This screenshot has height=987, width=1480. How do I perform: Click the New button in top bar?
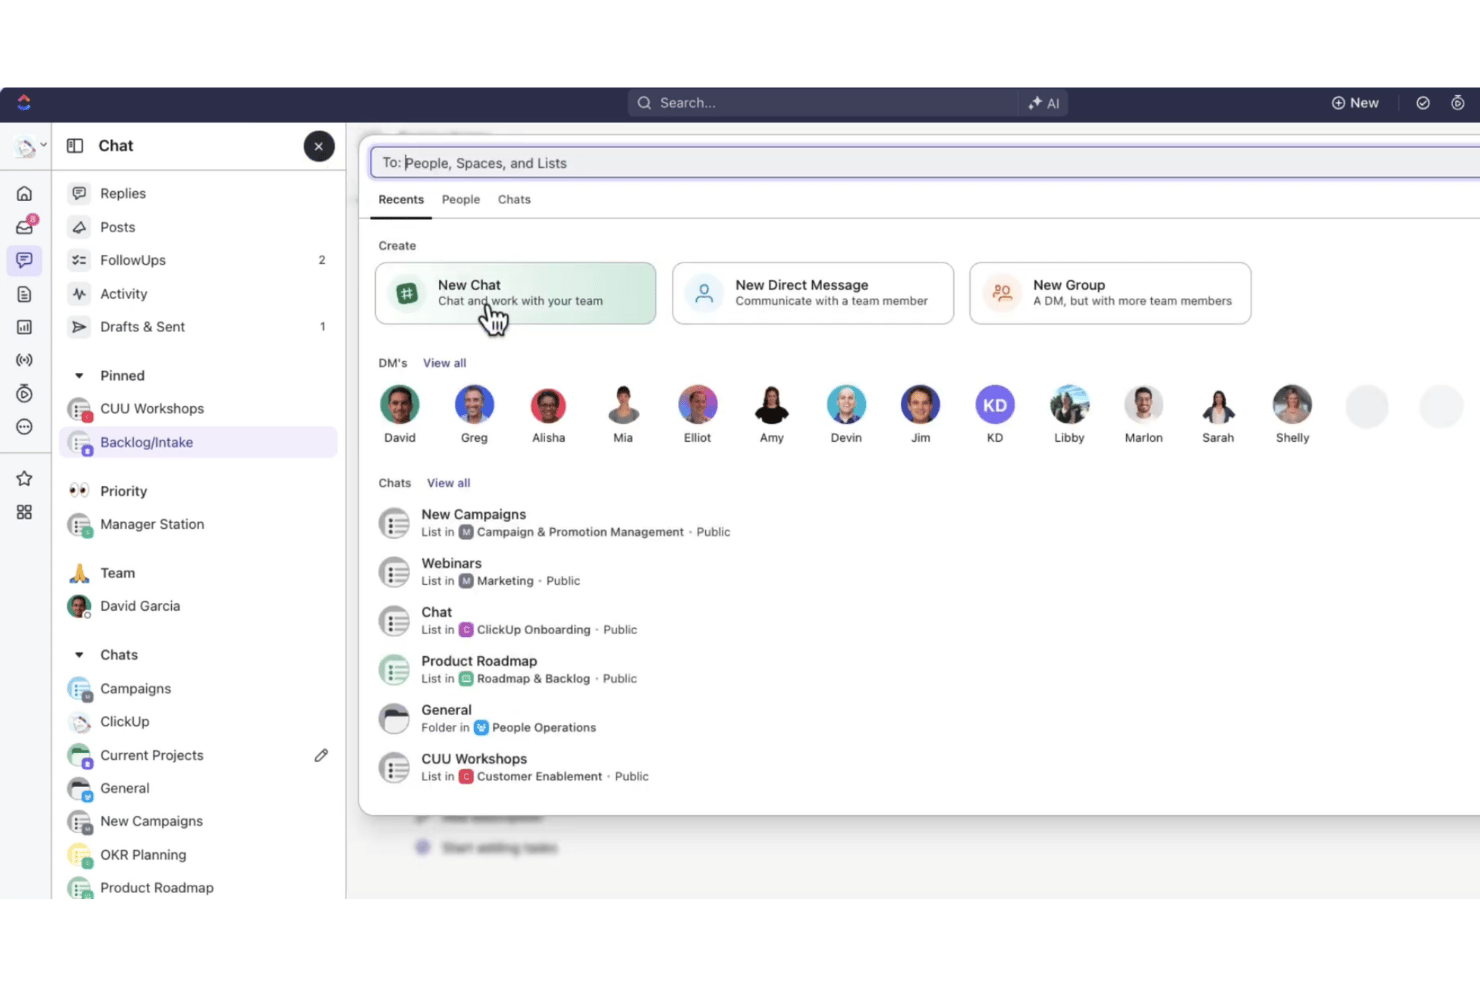point(1355,103)
